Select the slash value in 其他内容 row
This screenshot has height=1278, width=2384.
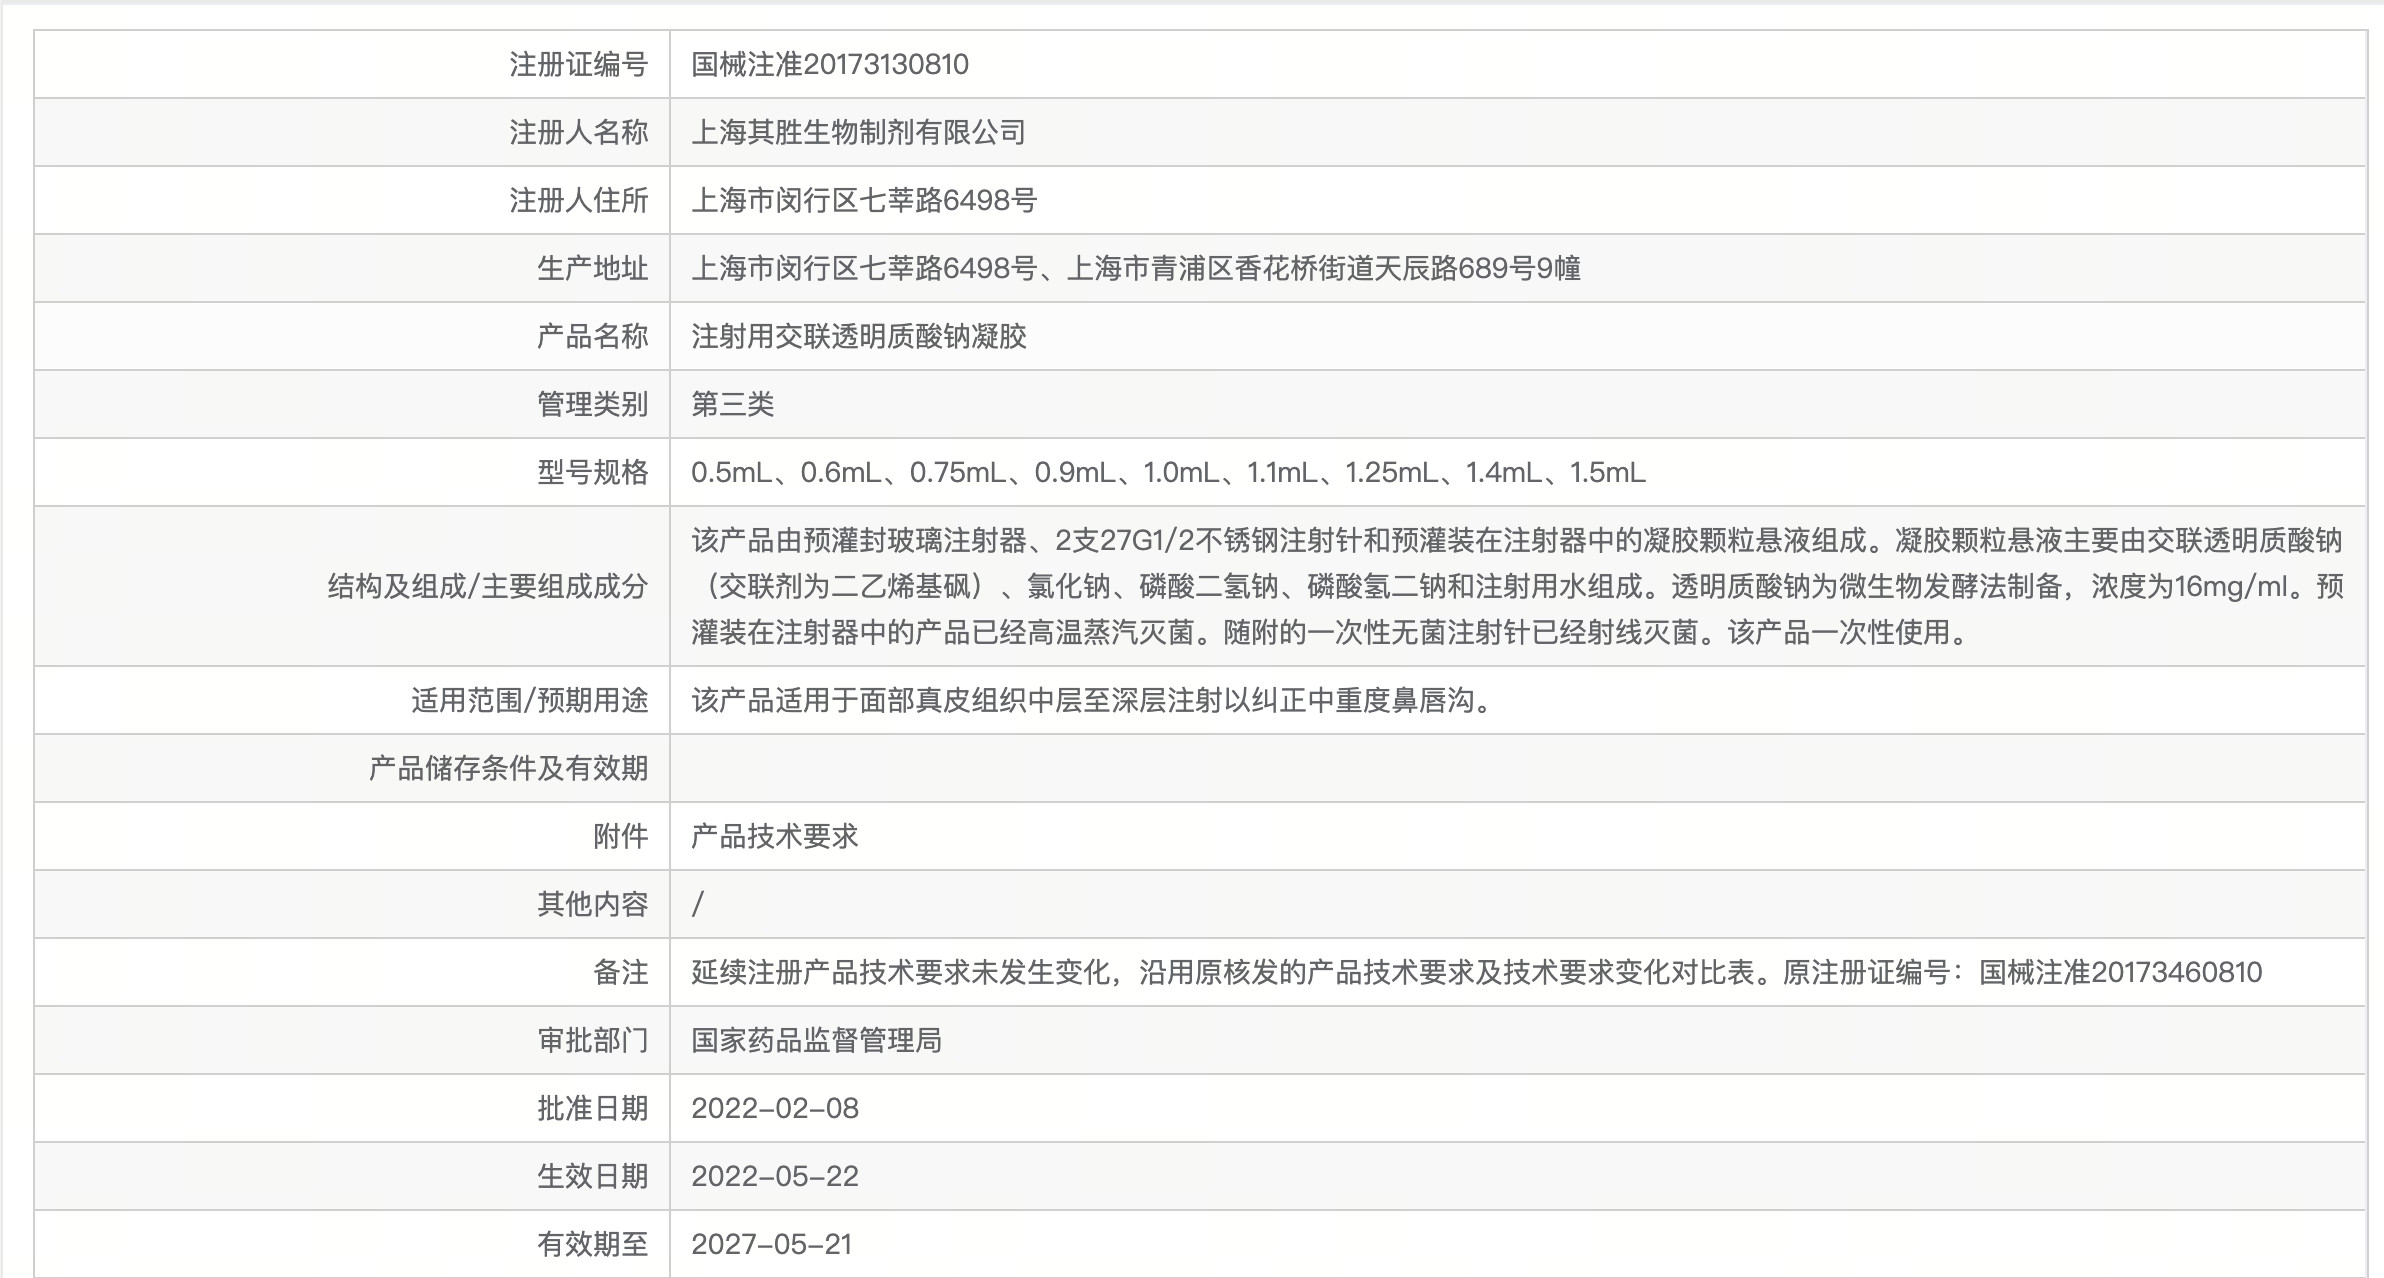pyautogui.click(x=698, y=904)
